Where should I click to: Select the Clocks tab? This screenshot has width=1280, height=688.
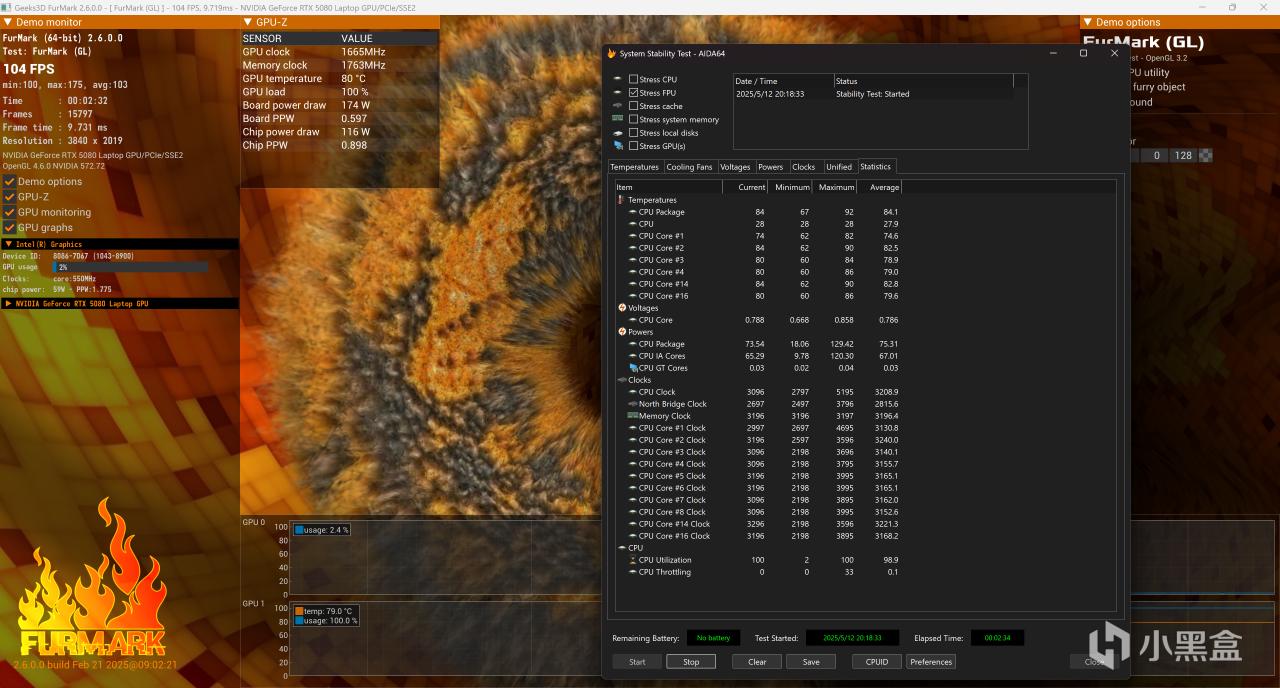804,167
